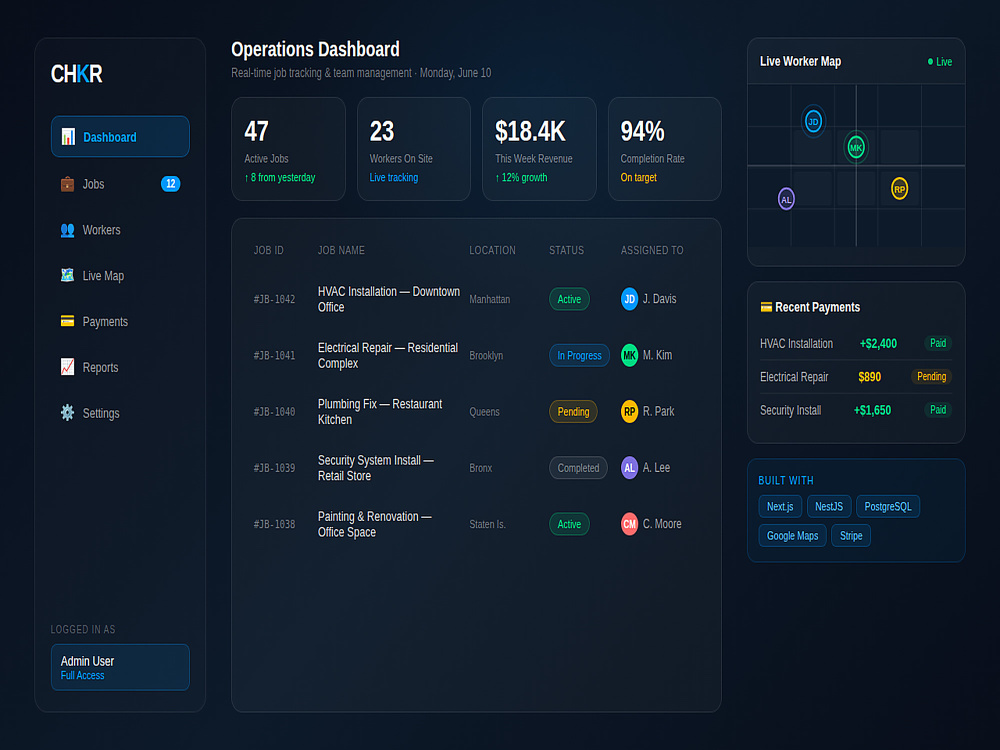Click the In Progress status badge

click(x=579, y=355)
